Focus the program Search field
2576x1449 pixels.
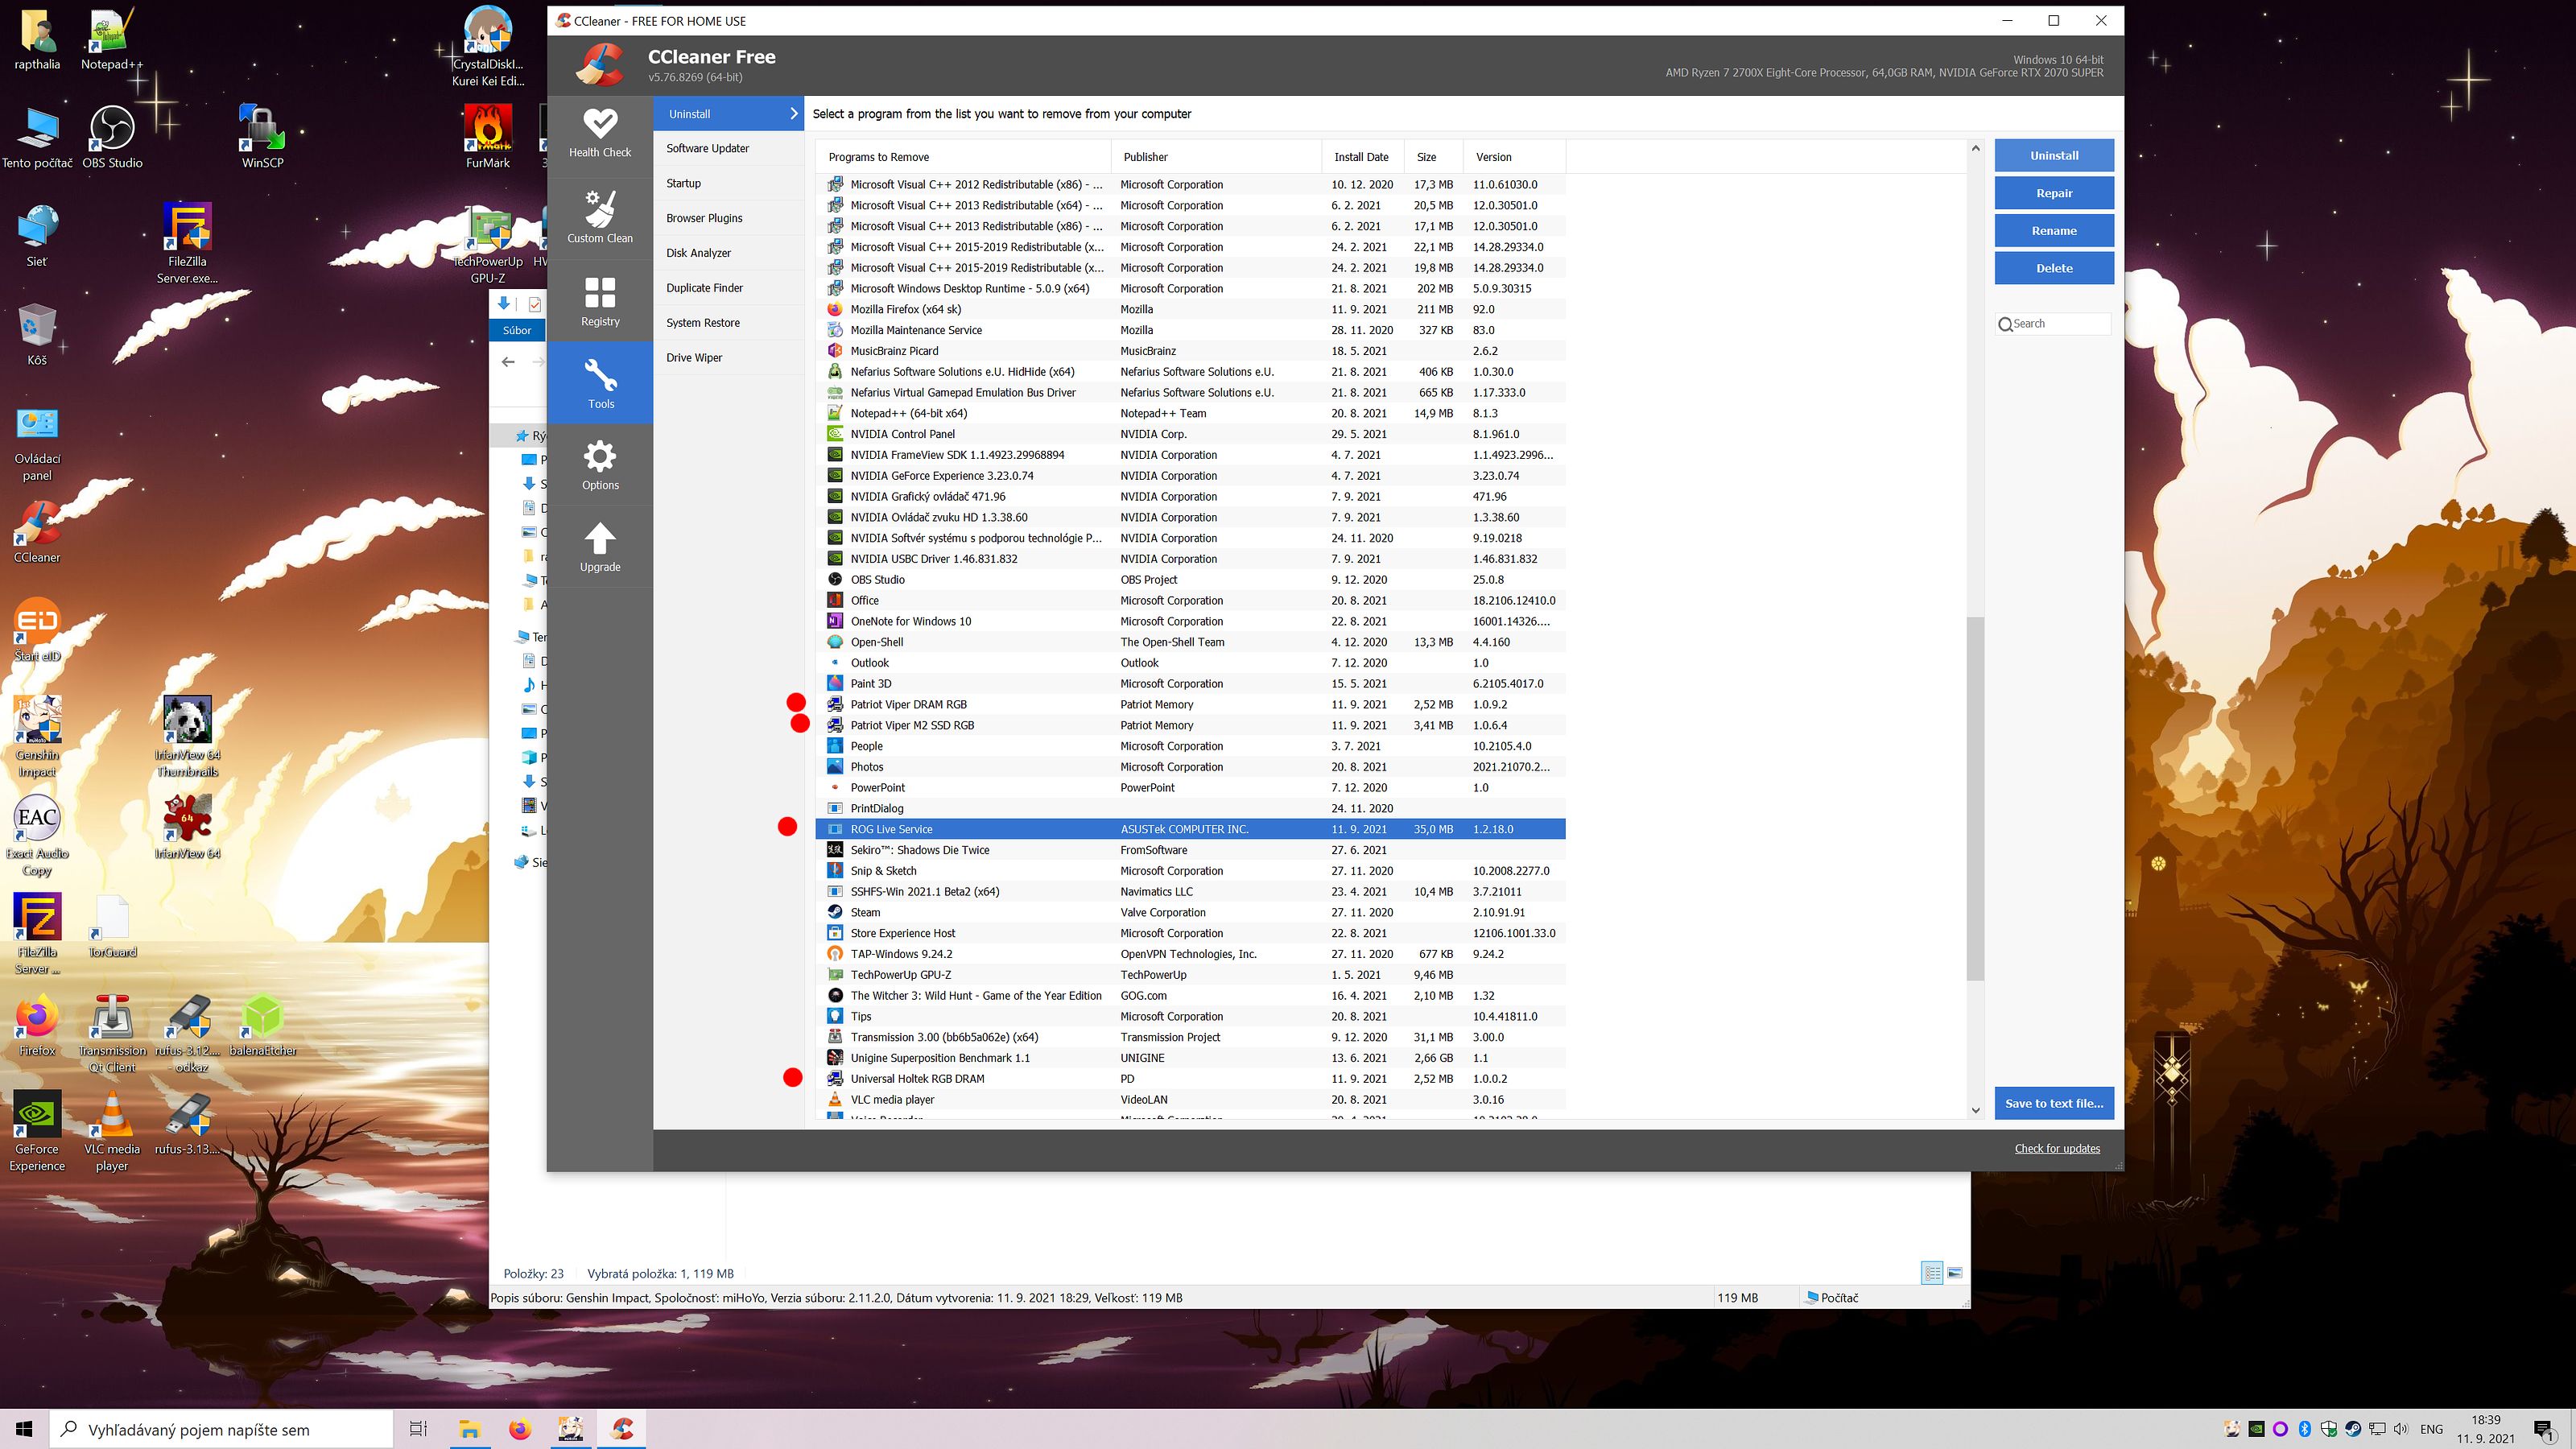click(x=2054, y=324)
